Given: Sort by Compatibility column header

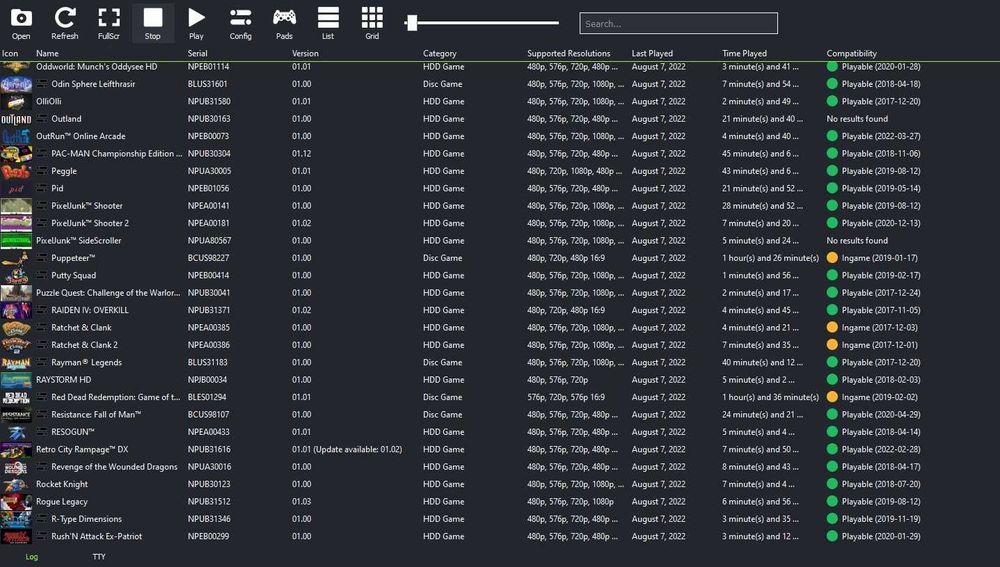Looking at the screenshot, I should point(851,54).
